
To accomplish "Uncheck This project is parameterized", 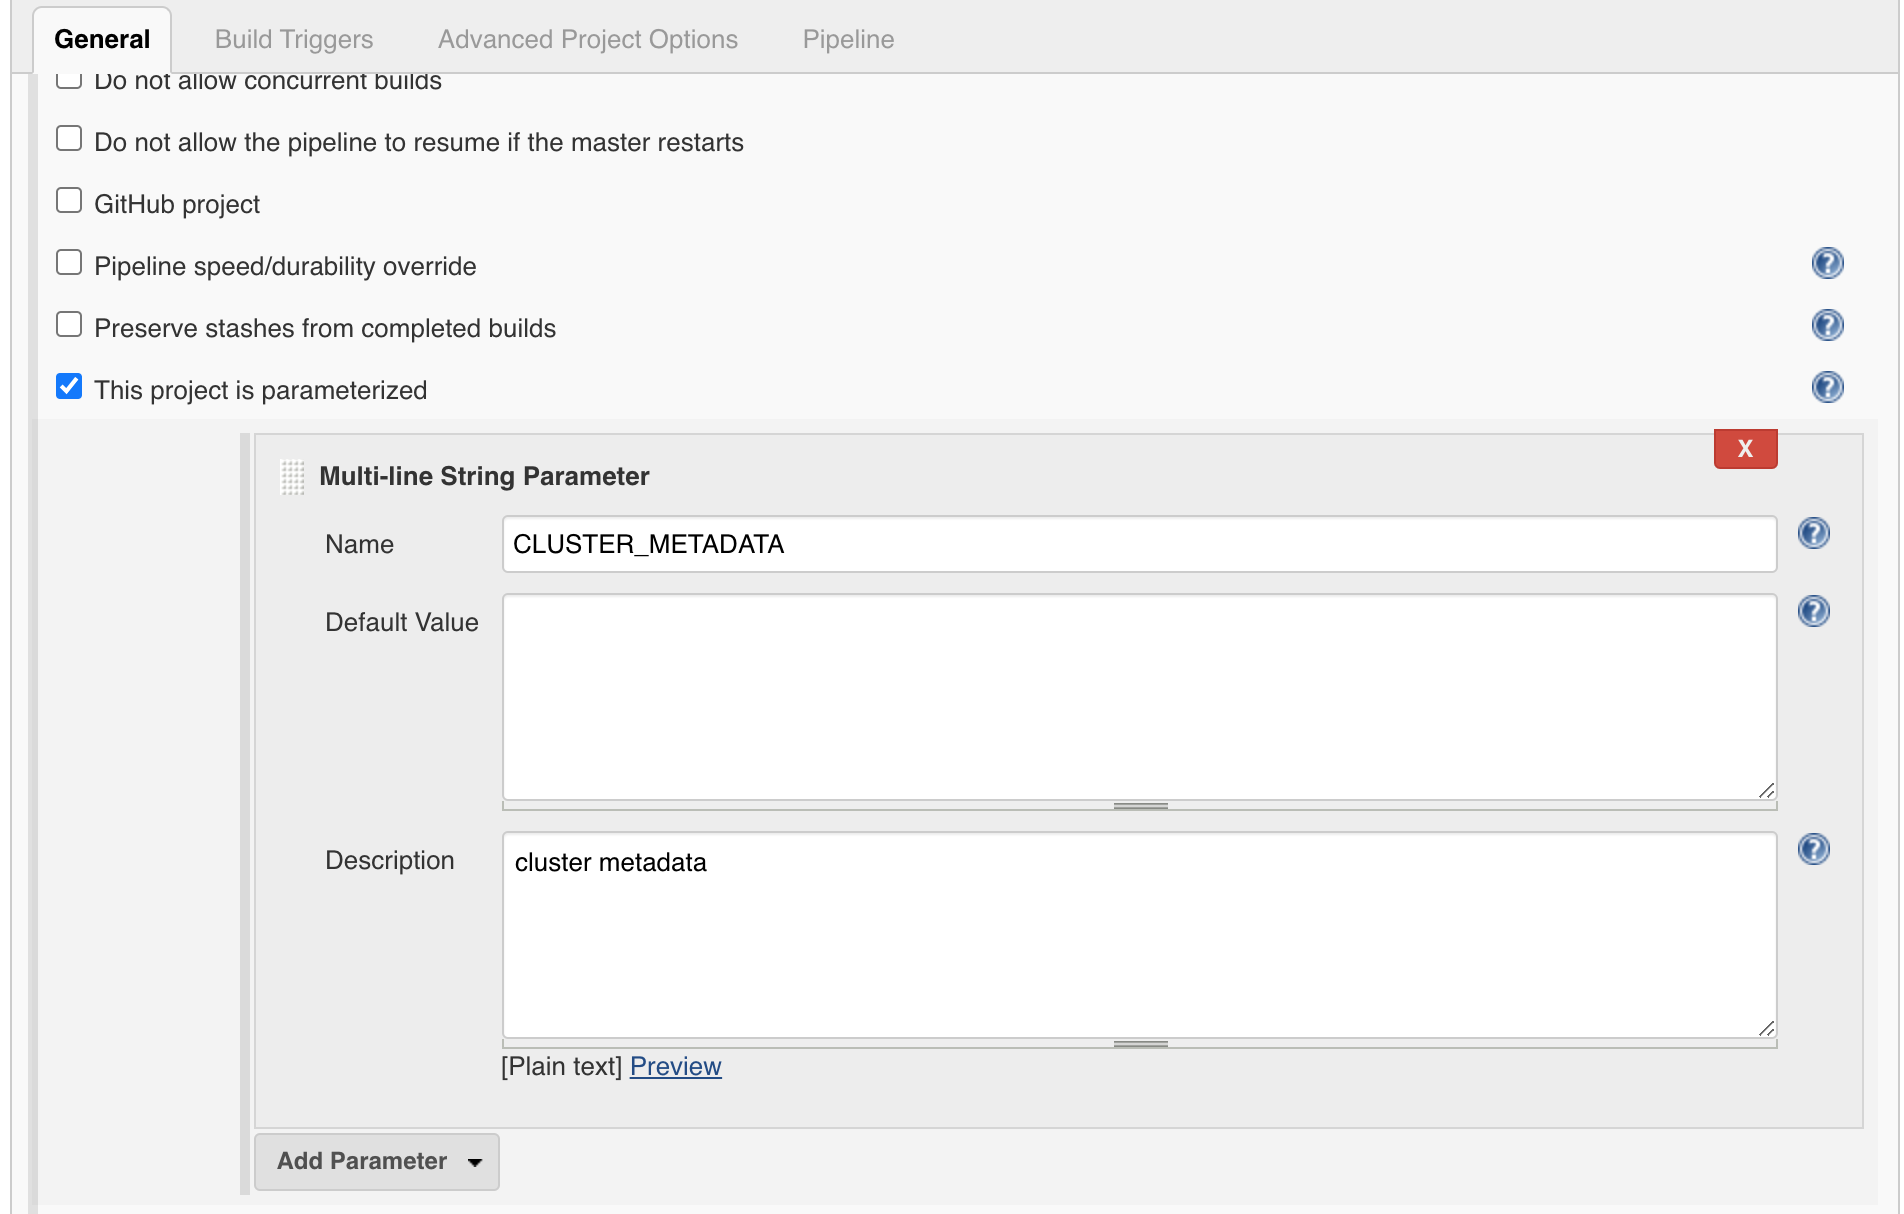I will 69,387.
